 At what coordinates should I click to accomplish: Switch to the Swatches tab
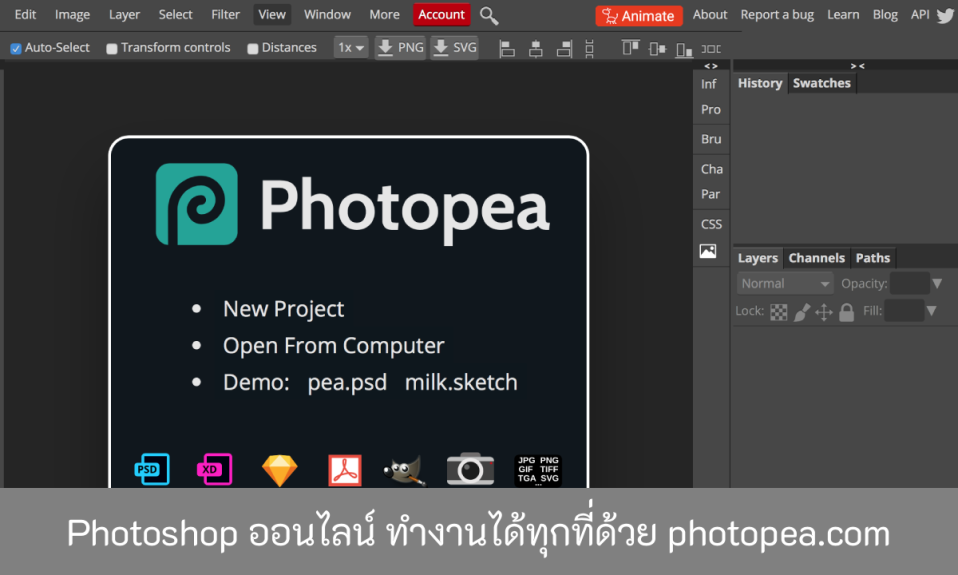(822, 83)
